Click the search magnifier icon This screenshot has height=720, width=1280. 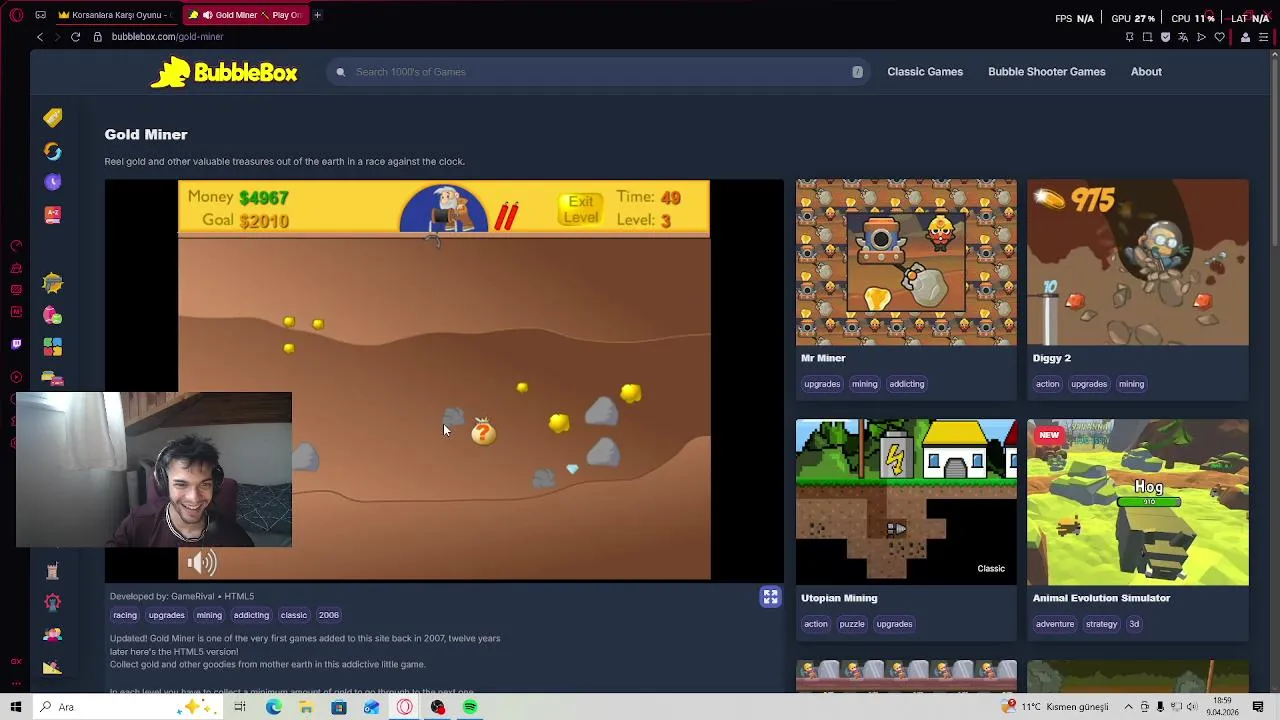(341, 72)
